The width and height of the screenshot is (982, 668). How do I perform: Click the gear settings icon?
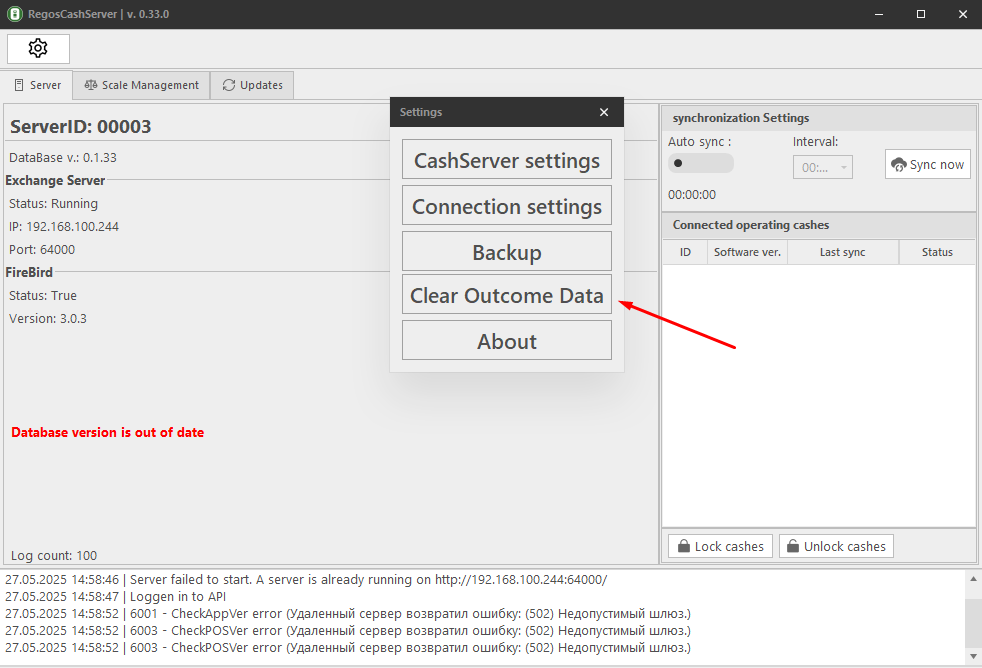click(38, 48)
